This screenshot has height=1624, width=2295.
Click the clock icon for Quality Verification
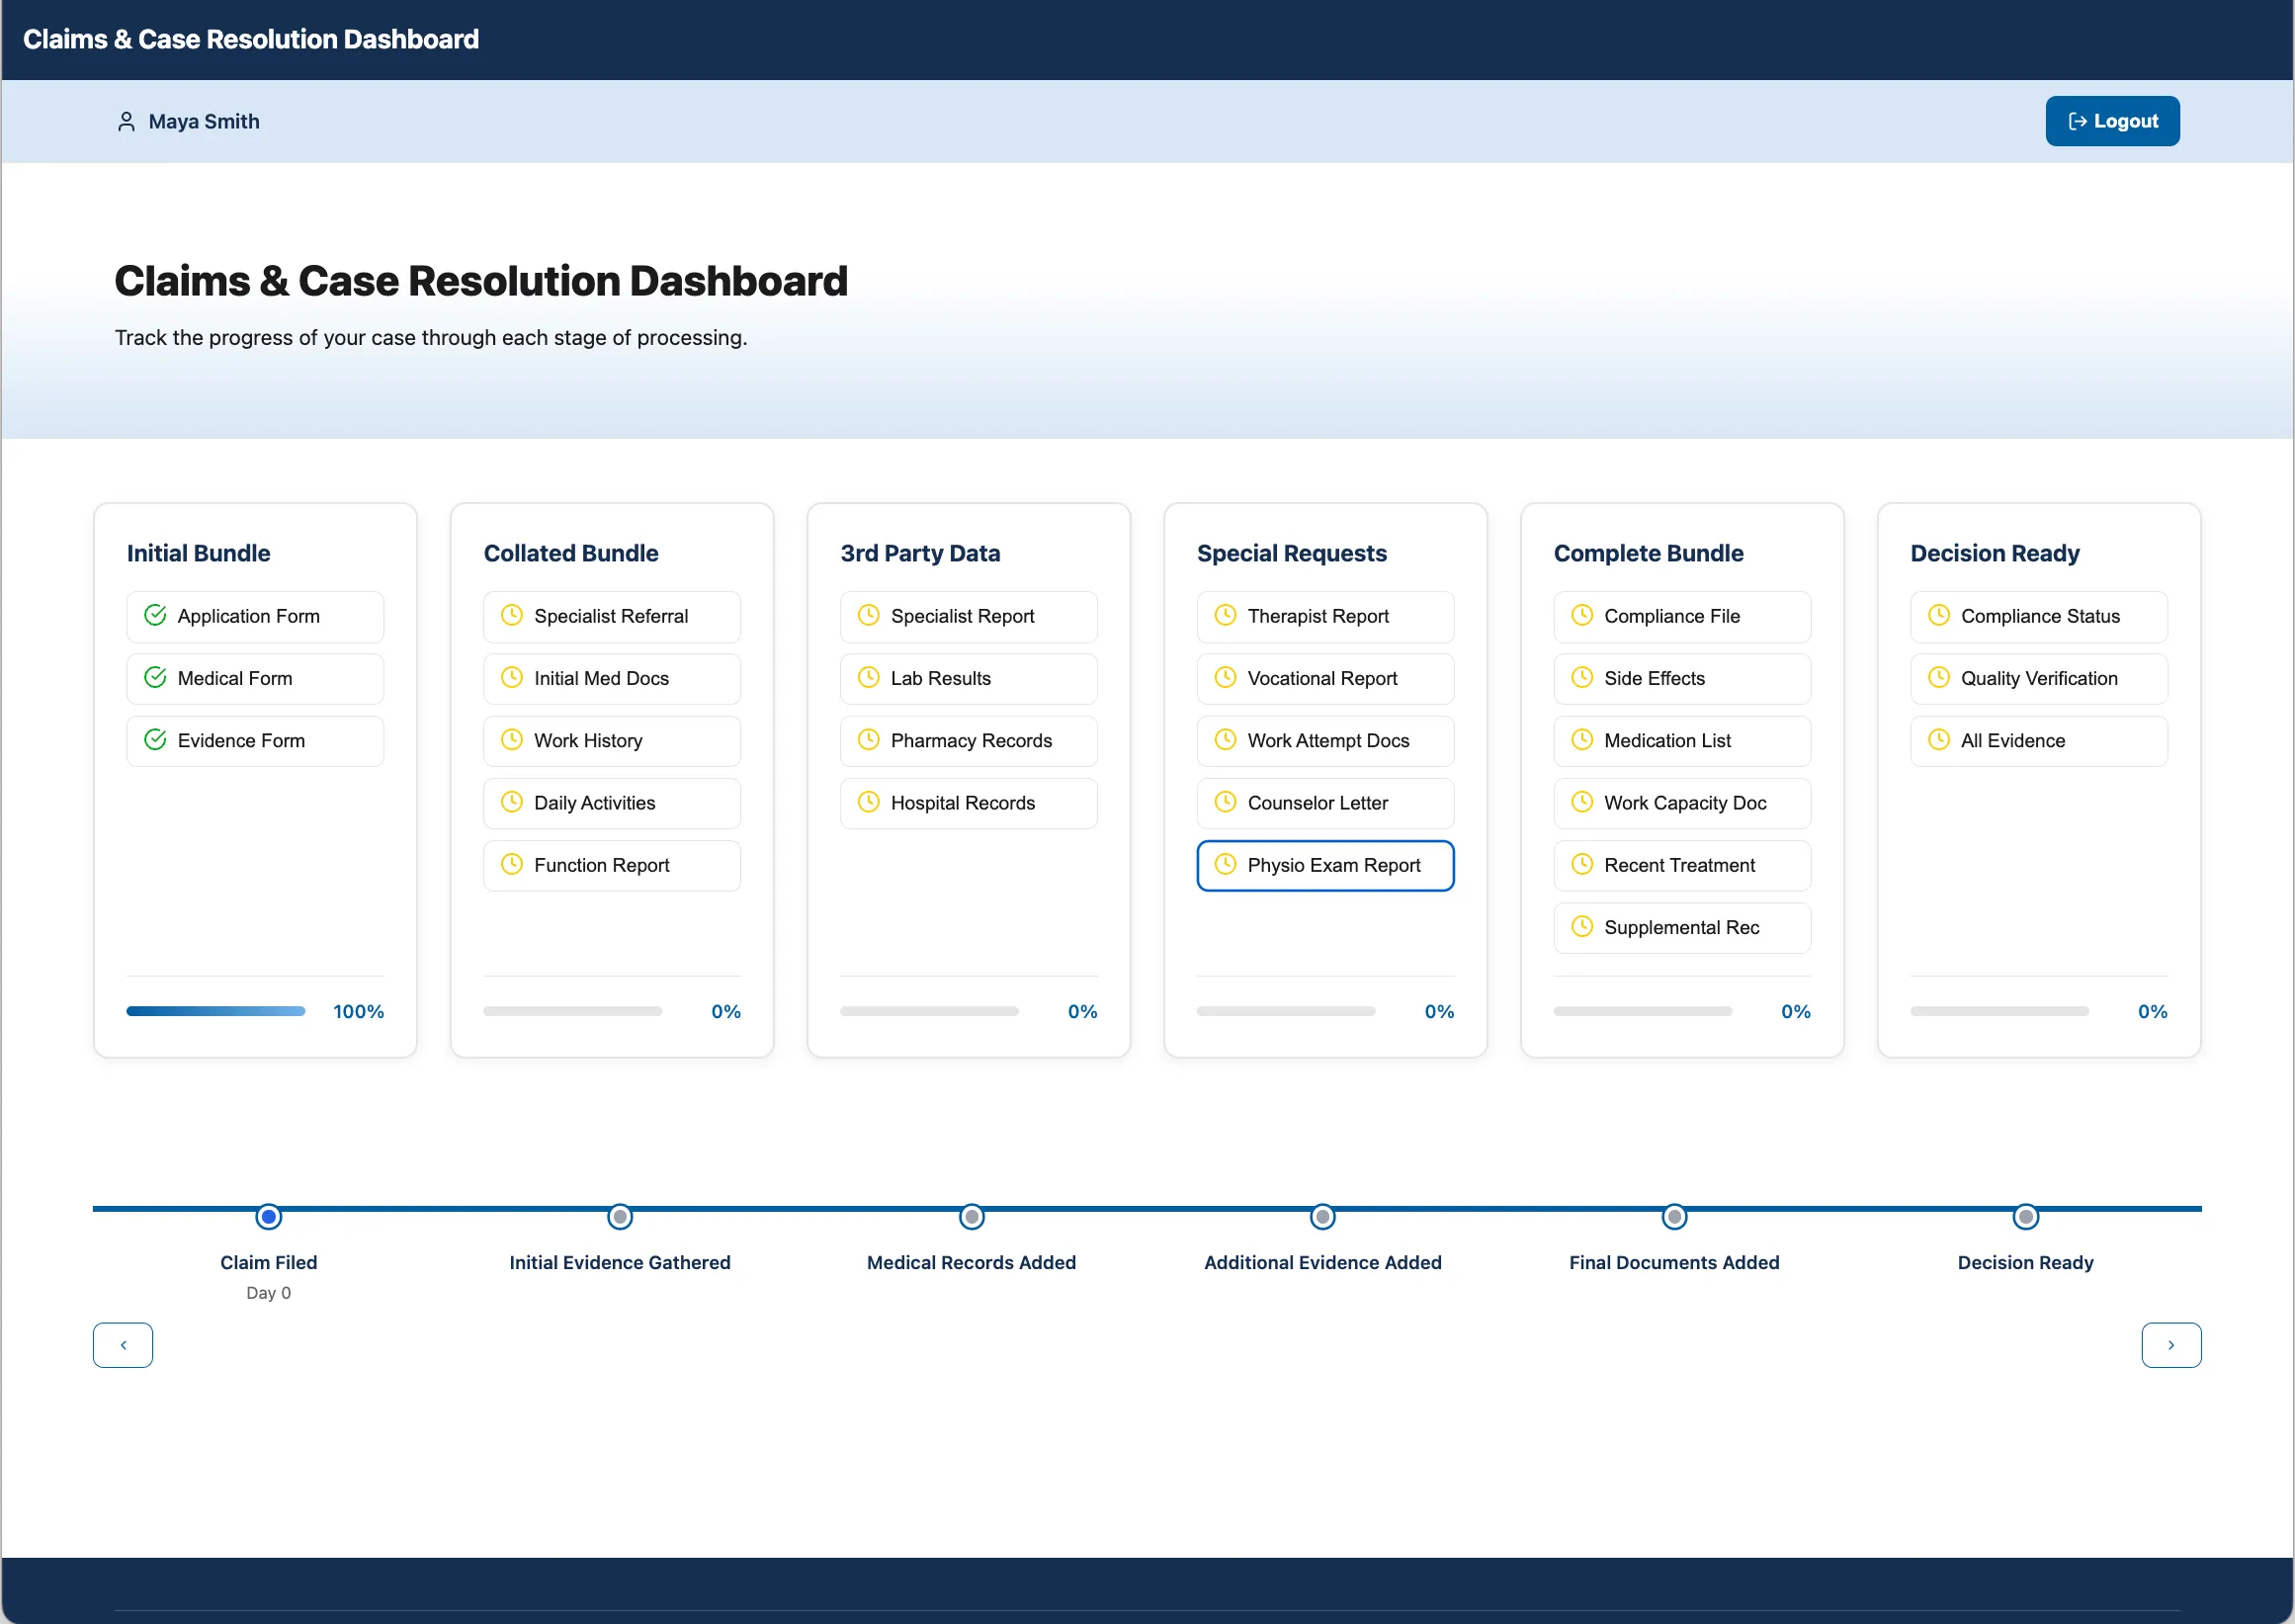click(x=1938, y=677)
